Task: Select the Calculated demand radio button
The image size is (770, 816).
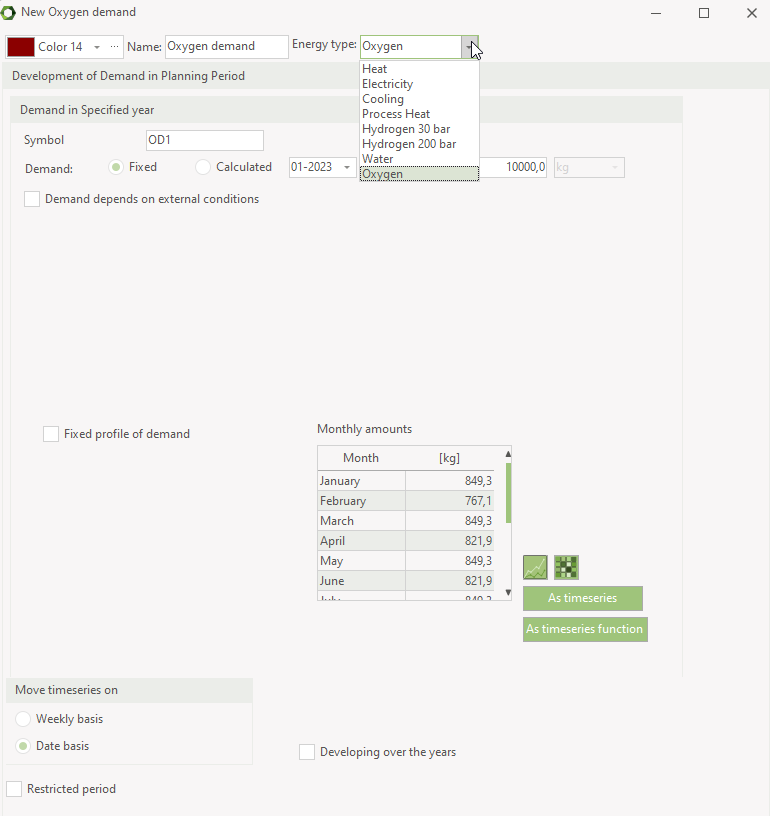Action: coord(203,167)
